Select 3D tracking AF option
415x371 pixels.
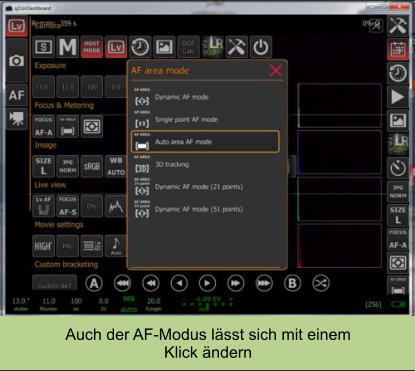205,164
